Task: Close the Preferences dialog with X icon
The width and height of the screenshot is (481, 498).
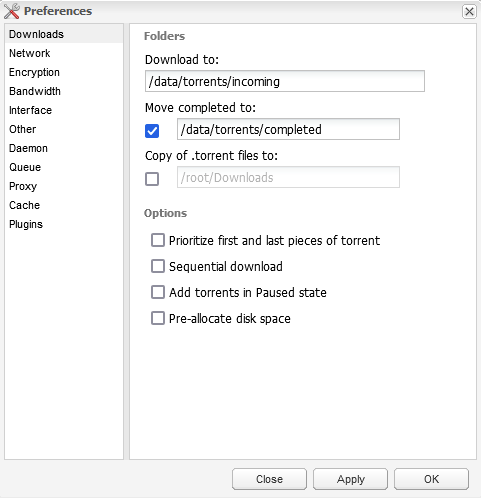Action: point(469,12)
